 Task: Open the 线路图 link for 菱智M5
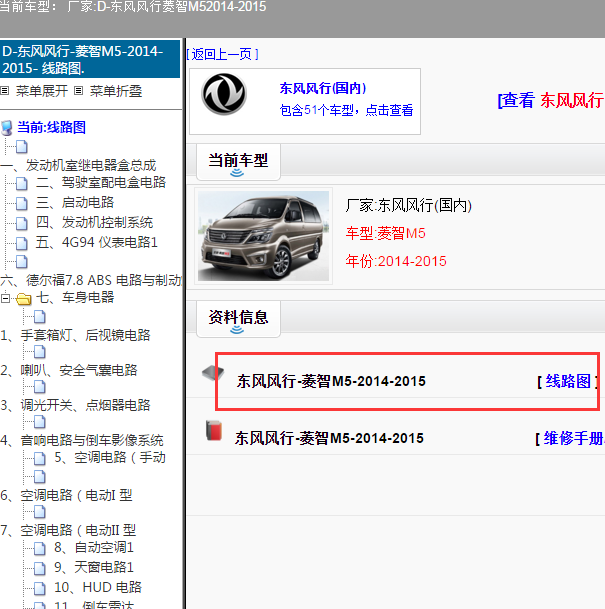pyautogui.click(x=568, y=381)
